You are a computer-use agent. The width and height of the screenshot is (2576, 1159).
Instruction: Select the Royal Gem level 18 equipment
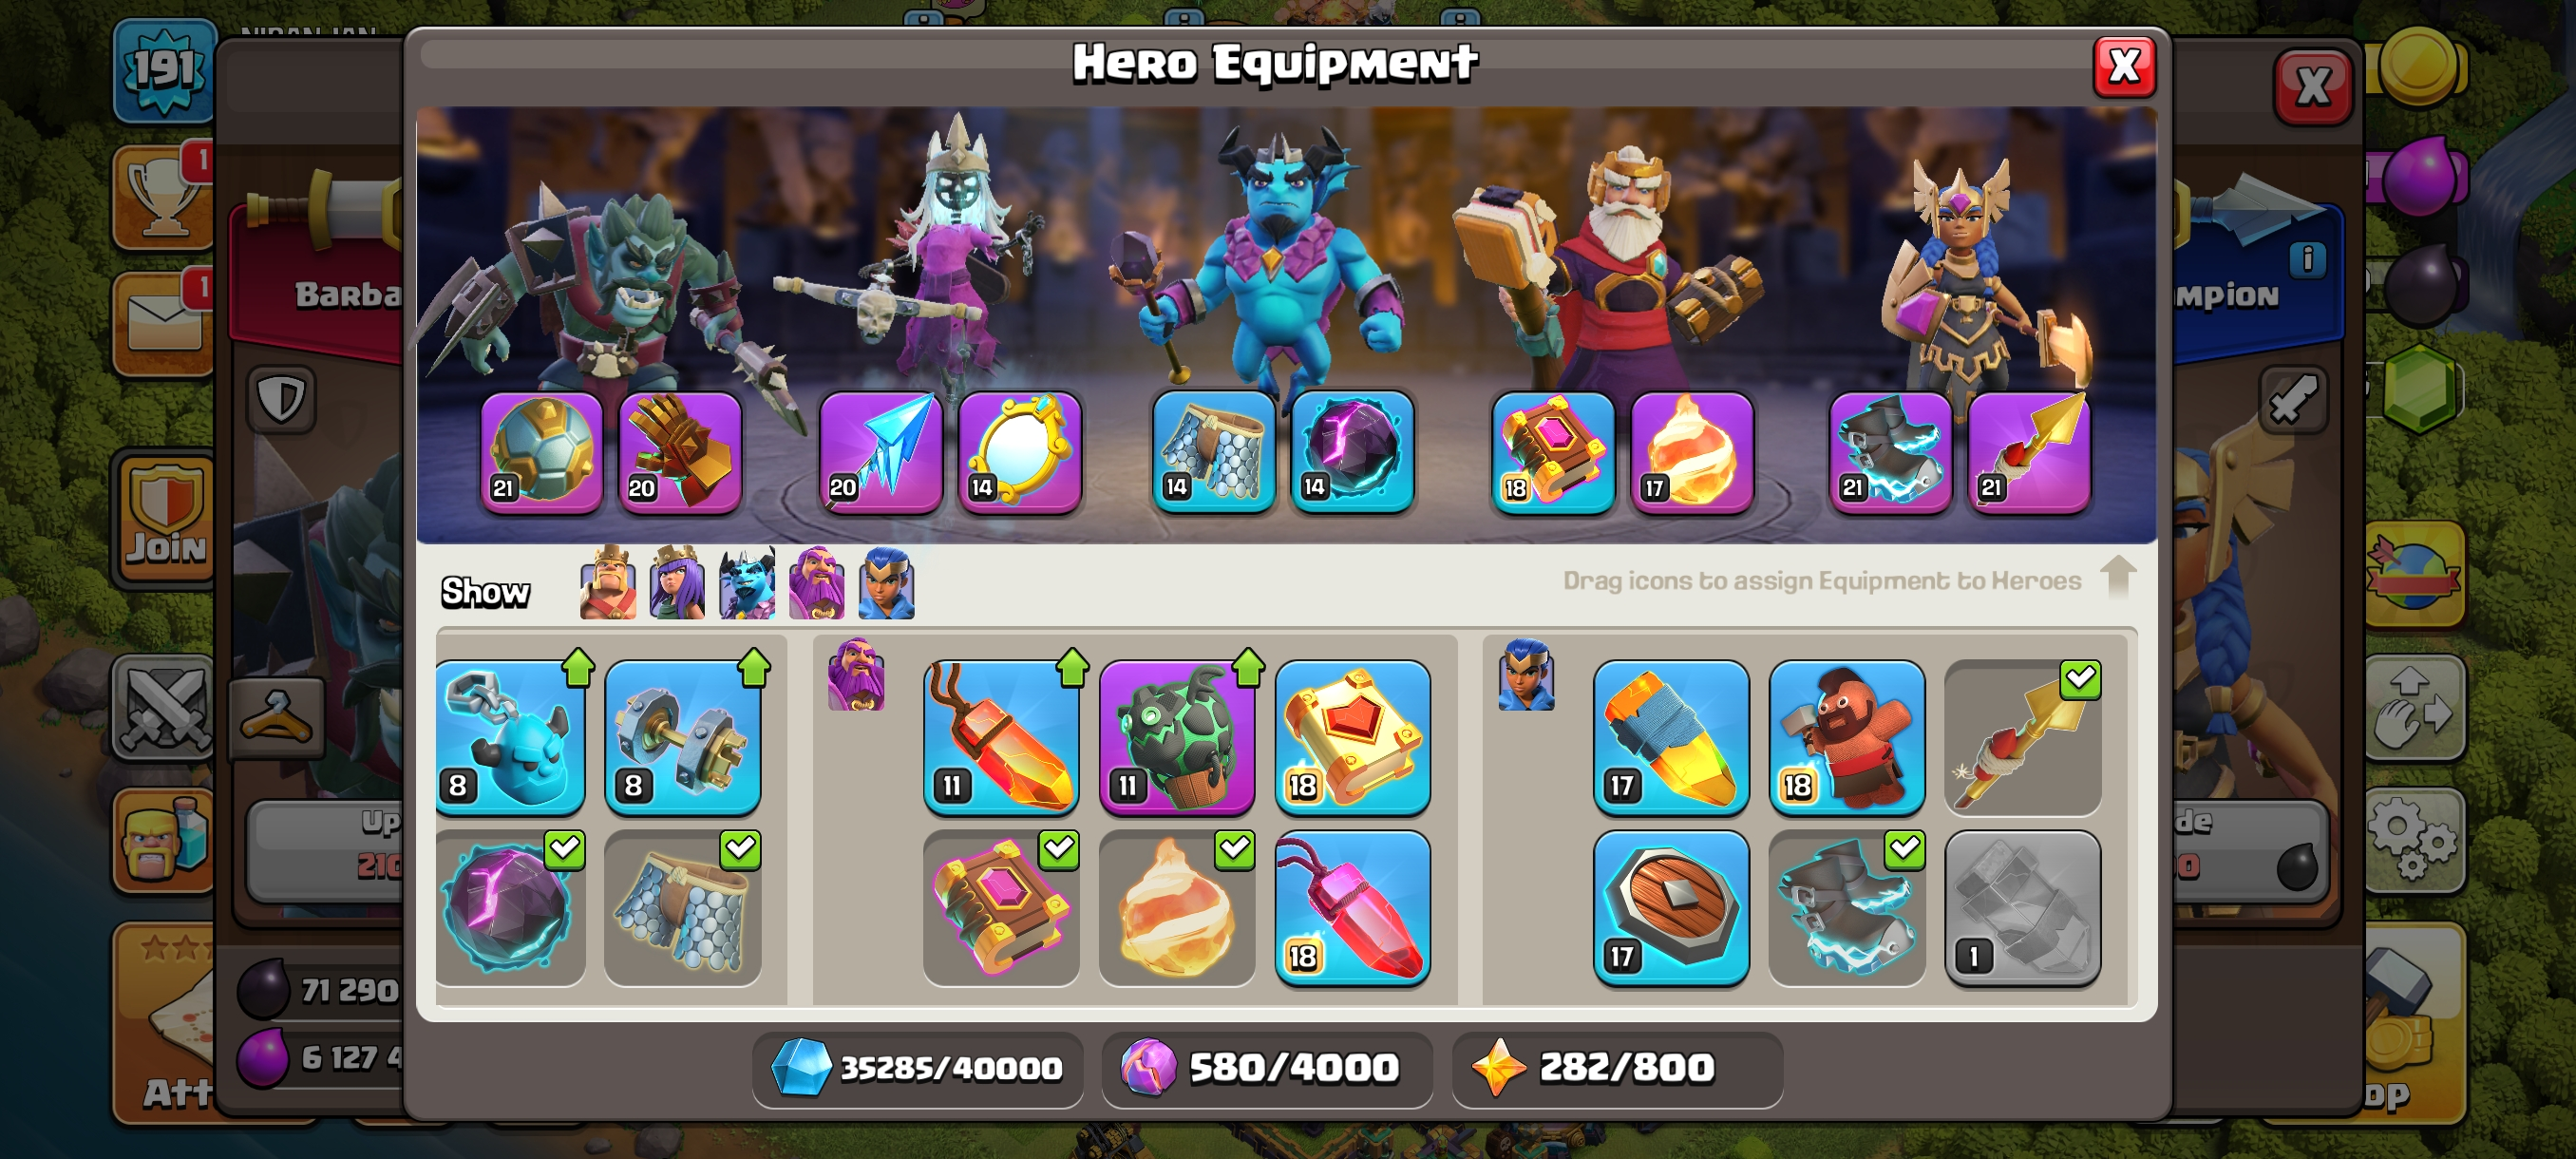pyautogui.click(x=1353, y=907)
